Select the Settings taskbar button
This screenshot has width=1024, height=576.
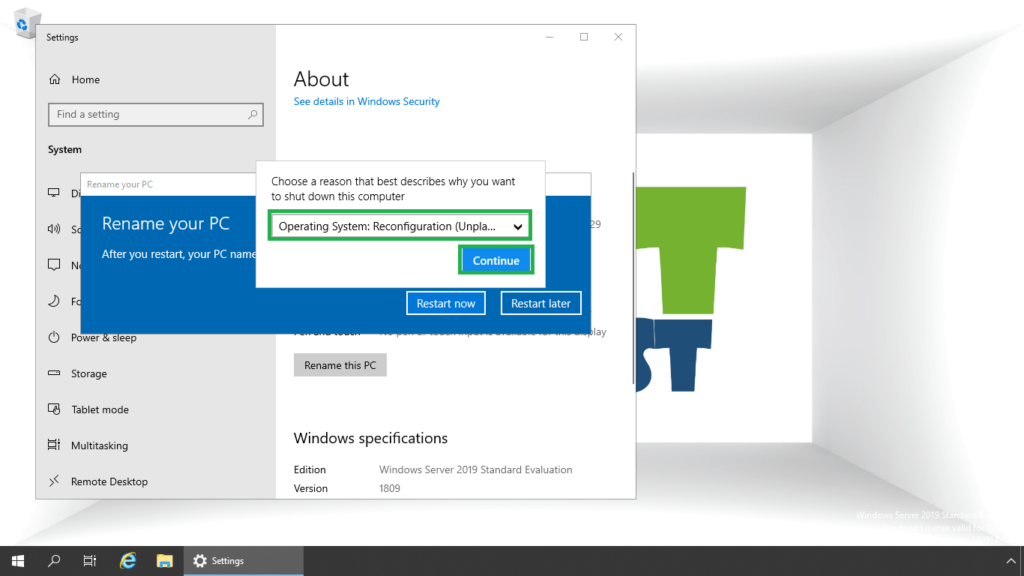pyautogui.click(x=244, y=561)
